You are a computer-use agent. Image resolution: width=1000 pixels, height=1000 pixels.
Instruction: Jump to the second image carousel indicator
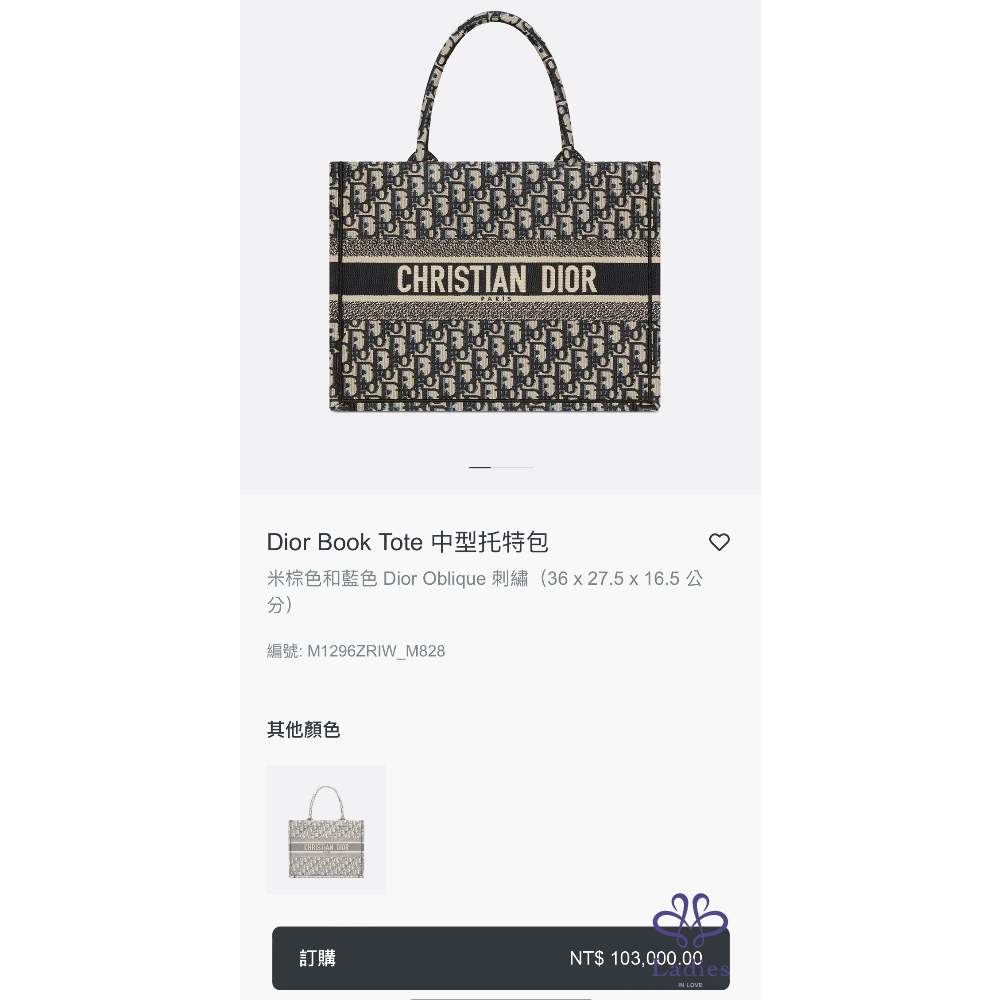[512, 467]
